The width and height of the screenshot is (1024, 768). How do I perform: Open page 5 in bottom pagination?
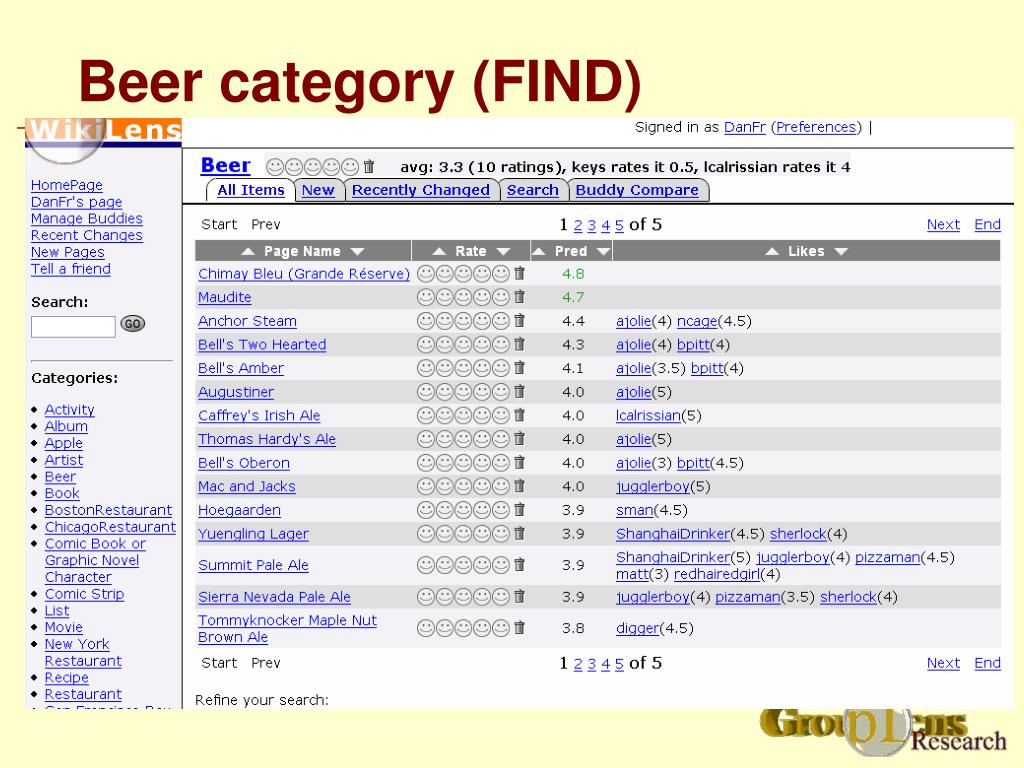click(x=619, y=664)
